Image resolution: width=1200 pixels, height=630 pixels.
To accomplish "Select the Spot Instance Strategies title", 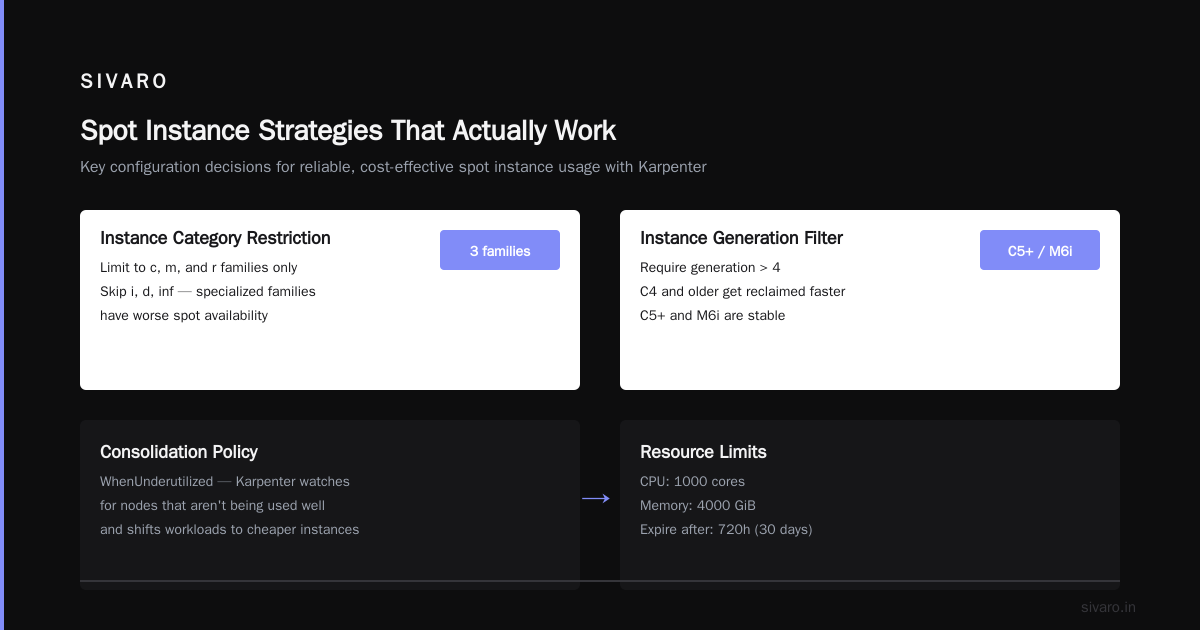I will 348,131.
